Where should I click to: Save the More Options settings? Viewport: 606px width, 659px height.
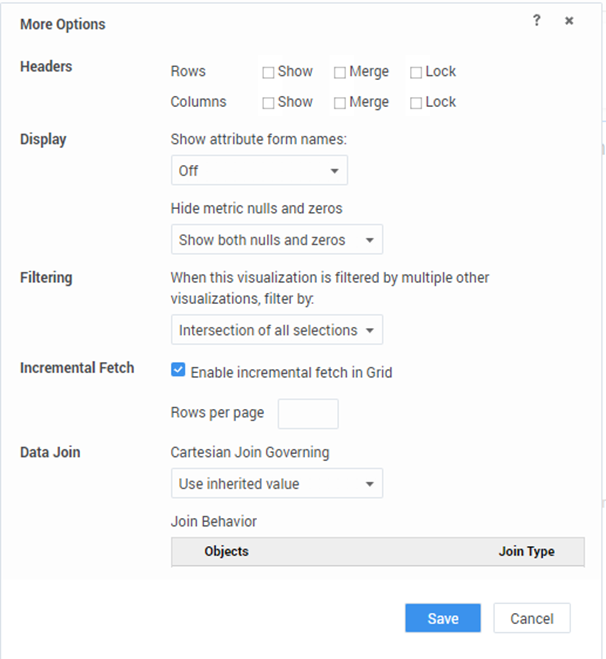(442, 618)
